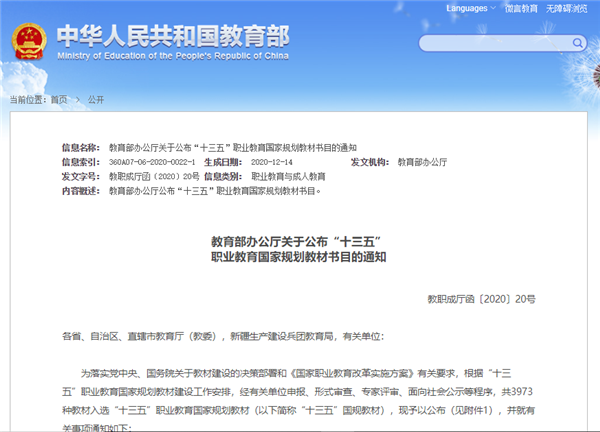The height and width of the screenshot is (432, 600).
Task: Click the 内容概述 summary text
Action: coord(214,189)
